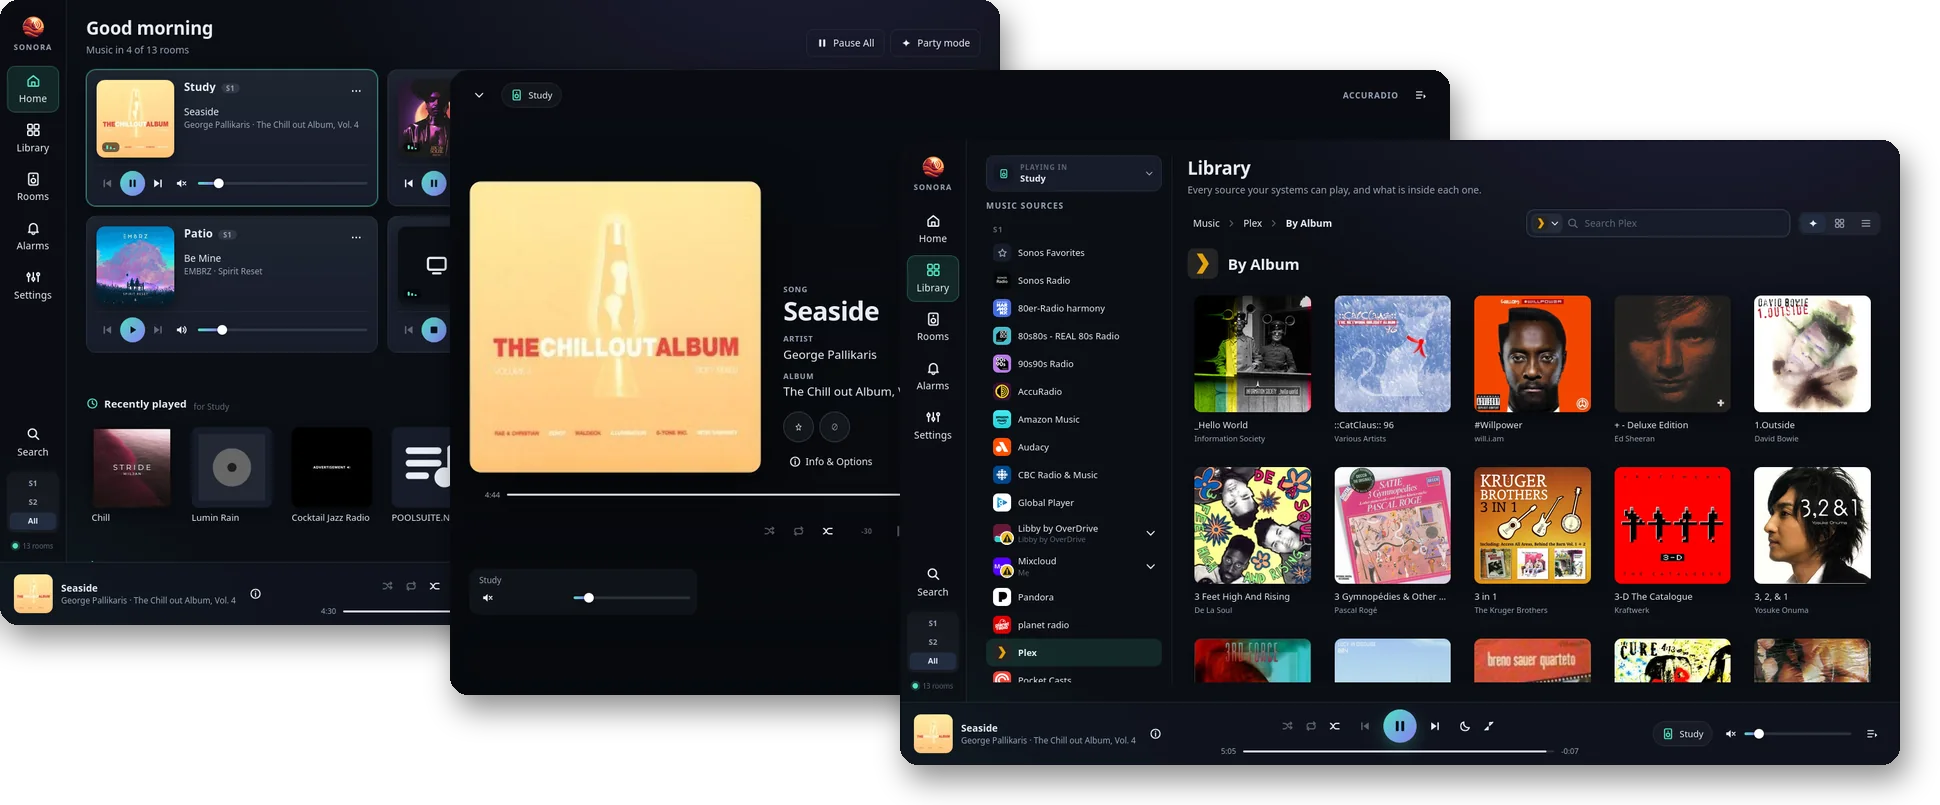
Task: Go to Home in the Library window sidebar
Action: 932,228
